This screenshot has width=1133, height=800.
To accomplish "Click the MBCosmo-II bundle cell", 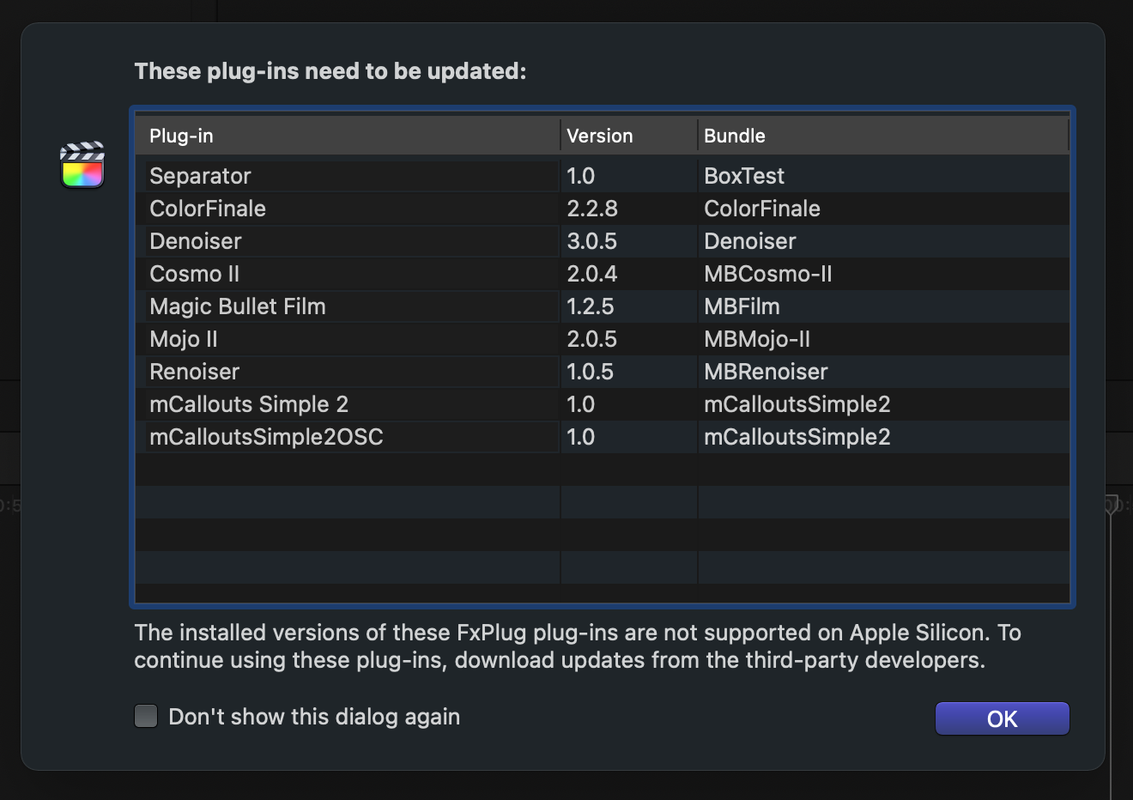I will (x=768, y=274).
